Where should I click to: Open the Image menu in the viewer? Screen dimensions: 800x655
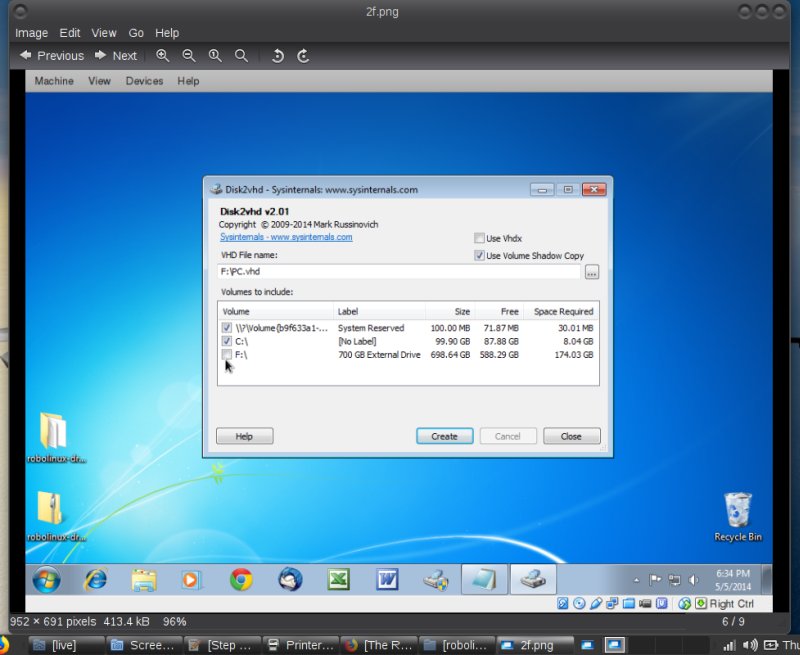tap(30, 32)
